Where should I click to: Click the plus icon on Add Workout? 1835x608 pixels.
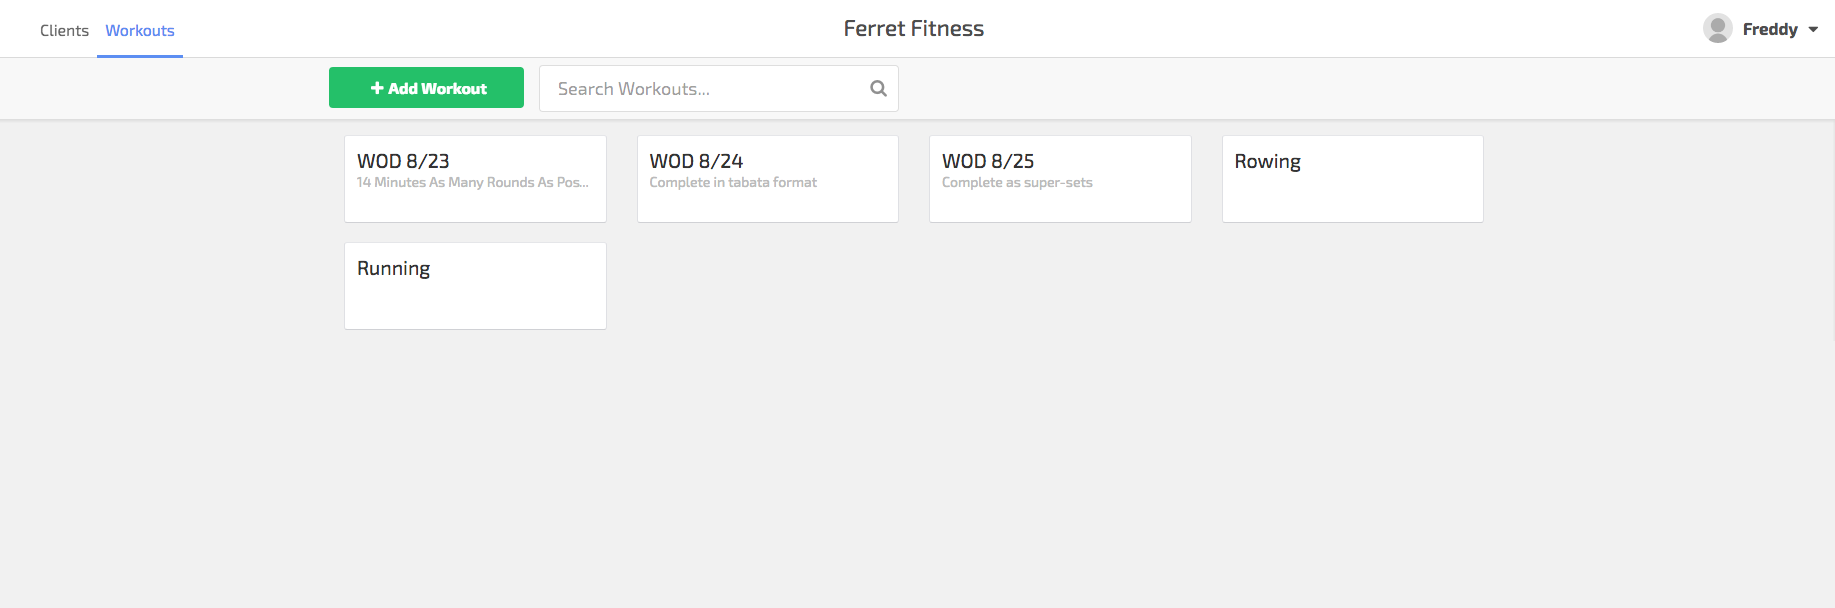pos(377,88)
